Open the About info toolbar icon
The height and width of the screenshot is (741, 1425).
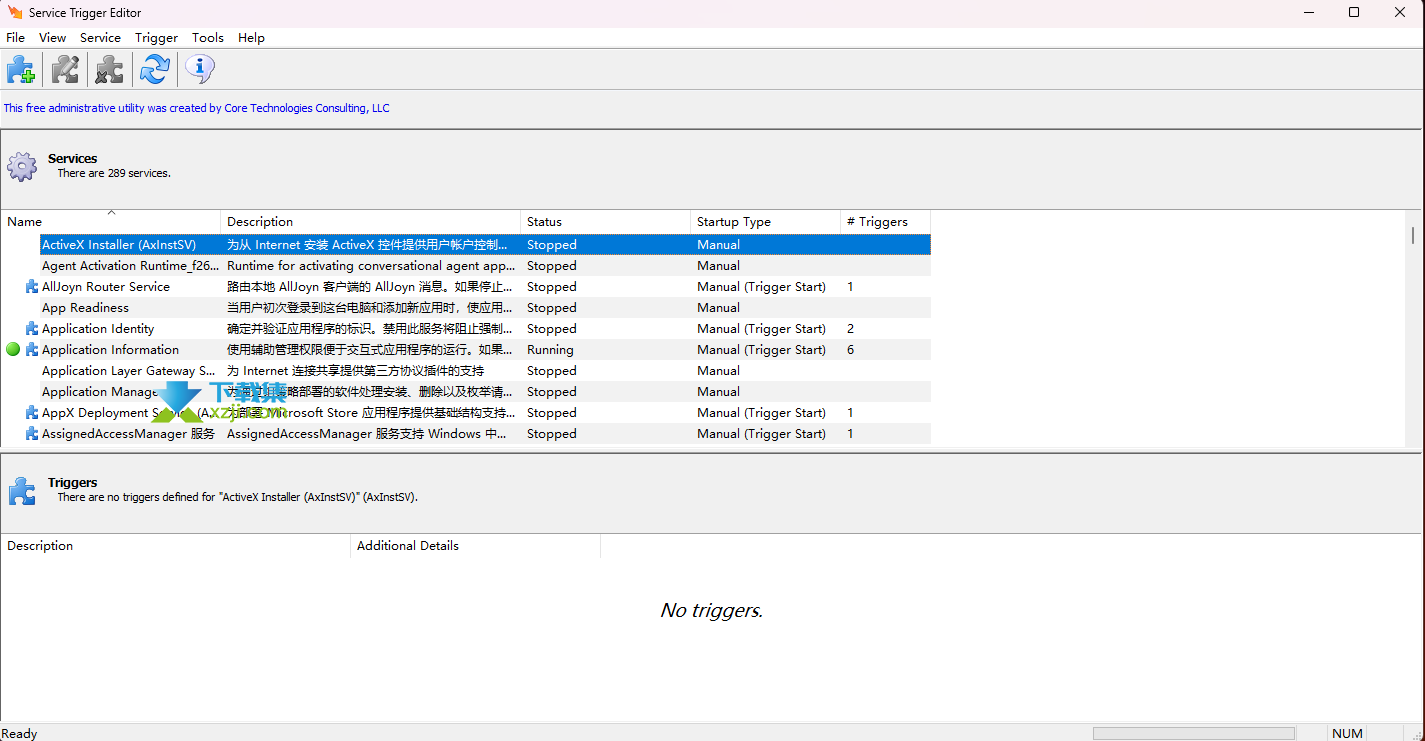[x=200, y=70]
